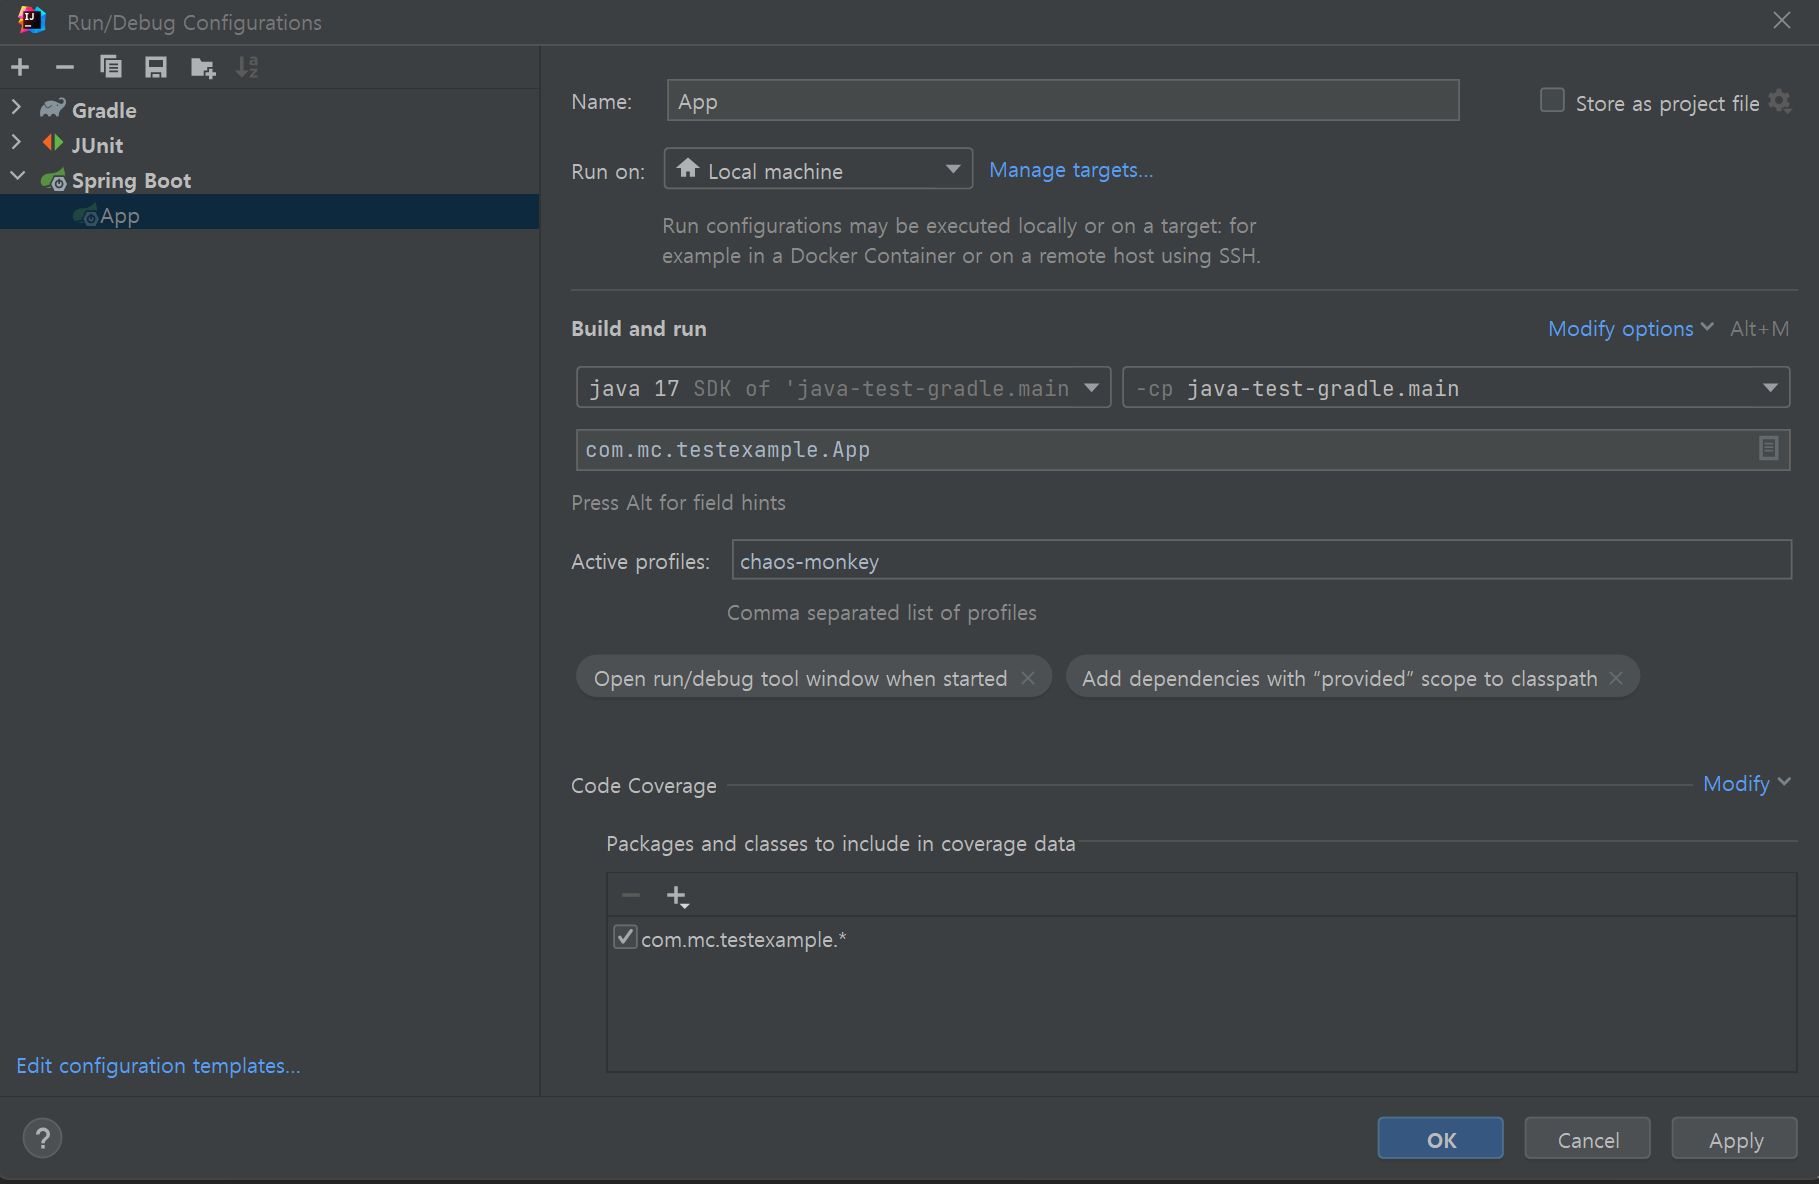Uncheck the com.mc.testexample.* coverage checkbox
This screenshot has width=1819, height=1184.
[x=625, y=937]
